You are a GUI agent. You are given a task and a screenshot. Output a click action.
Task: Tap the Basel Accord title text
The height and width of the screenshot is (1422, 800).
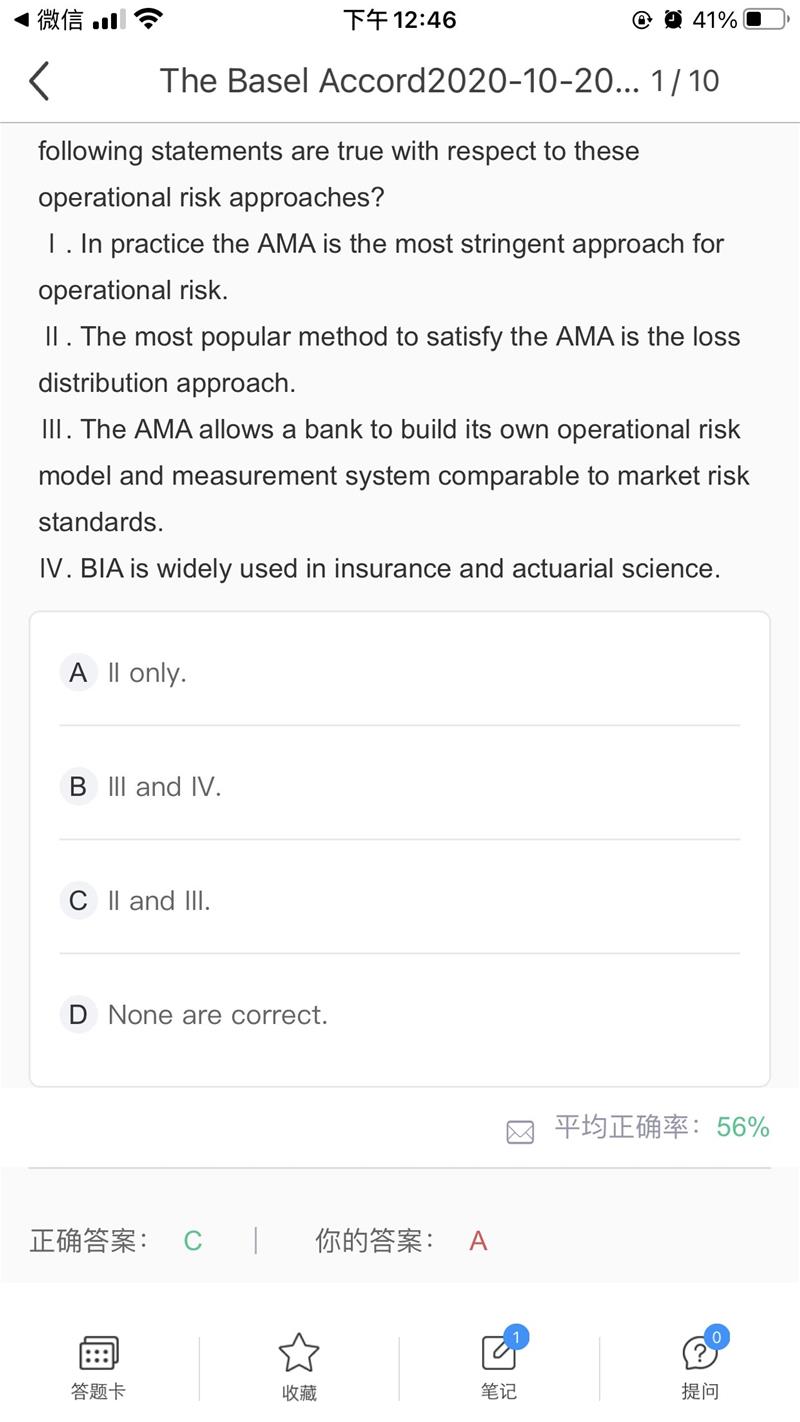[x=399, y=81]
